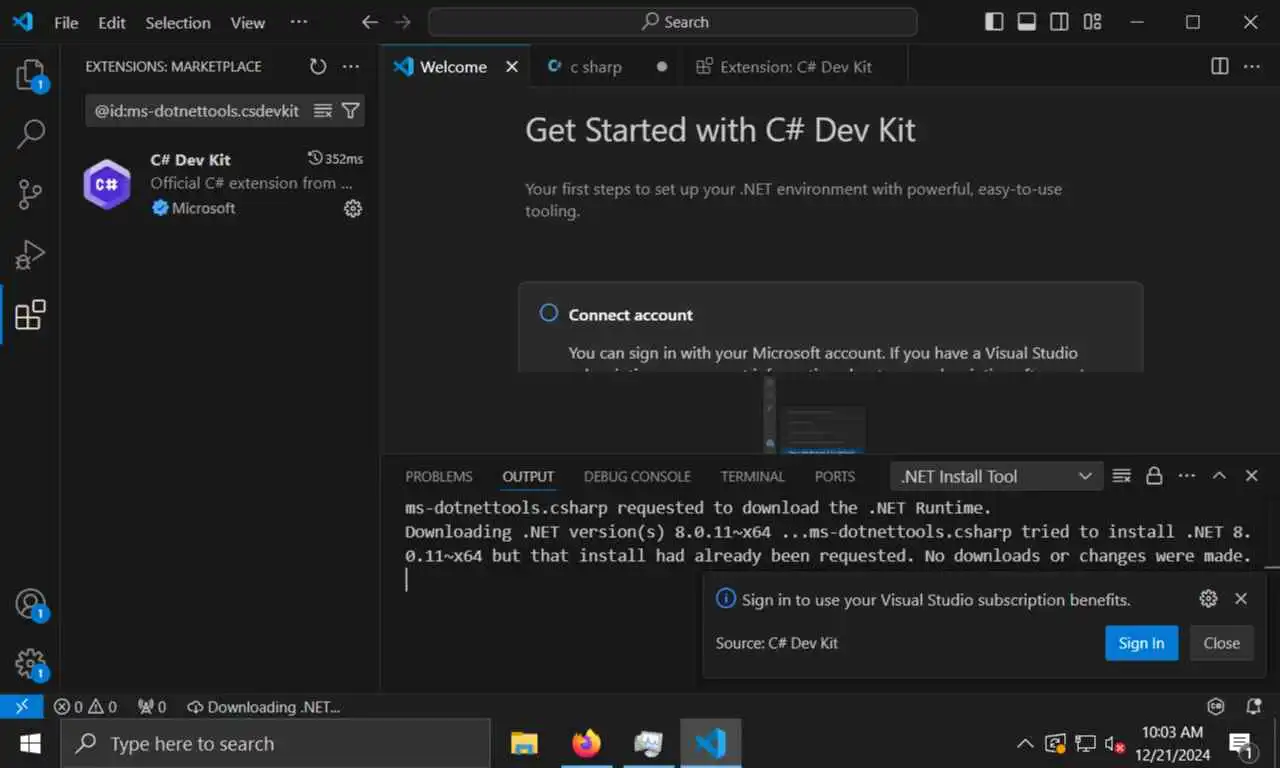Open notification settings gear
Image resolution: width=1280 pixels, height=768 pixels.
tap(1208, 599)
